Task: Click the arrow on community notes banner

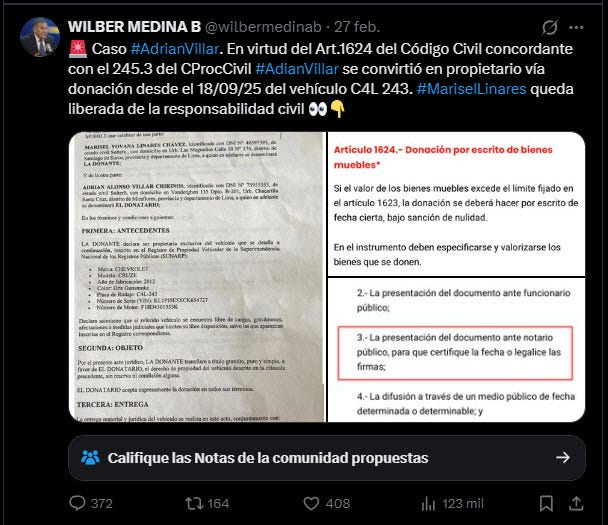Action: click(x=563, y=458)
